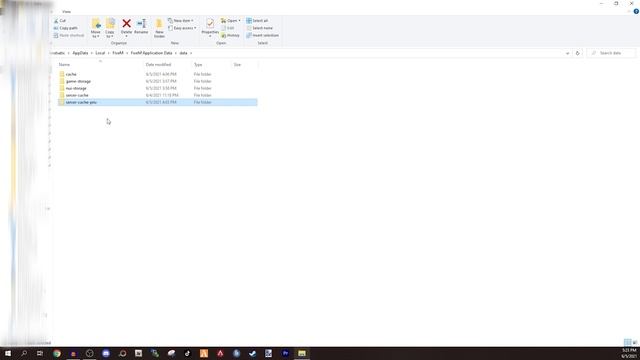Open the Open dropdown in ribbon
The image size is (640, 360).
tap(231, 20)
